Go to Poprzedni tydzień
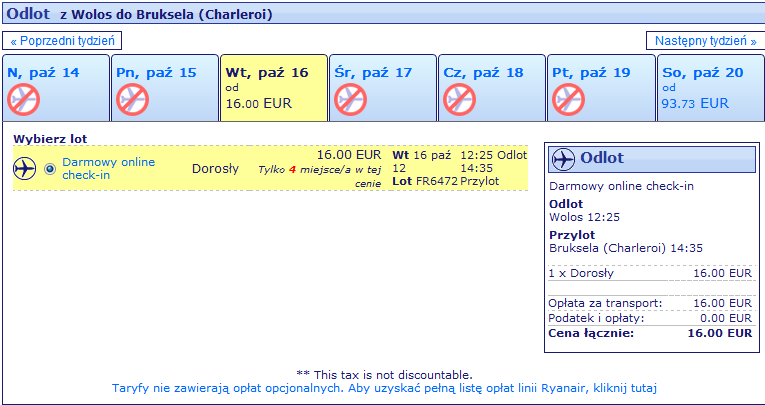Viewport: 765px width, 405px height. [62, 40]
